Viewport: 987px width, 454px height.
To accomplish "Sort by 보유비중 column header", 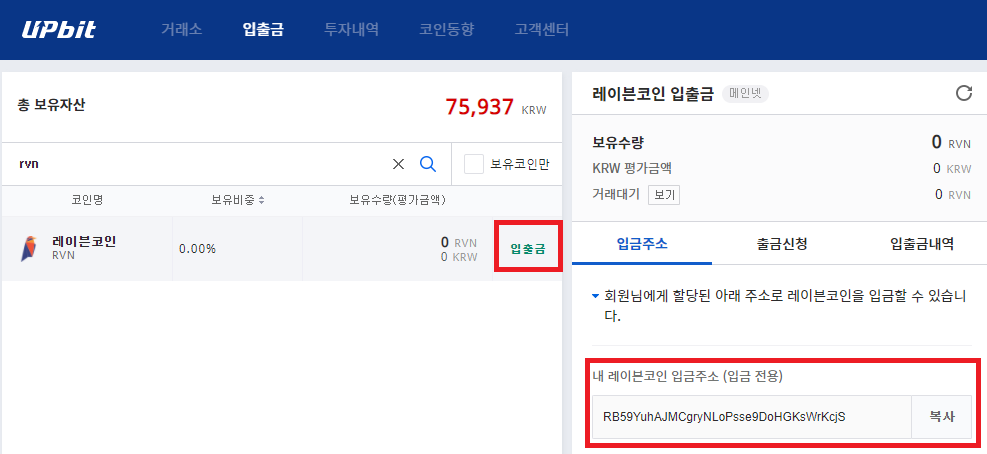I will point(237,201).
